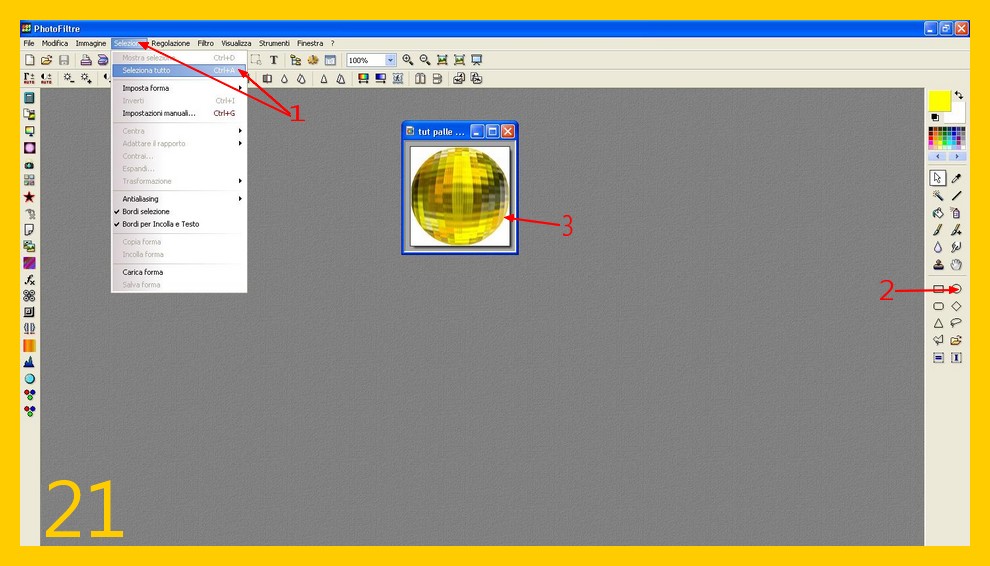
Task: Open the 100% zoom level dropdown
Action: point(390,61)
